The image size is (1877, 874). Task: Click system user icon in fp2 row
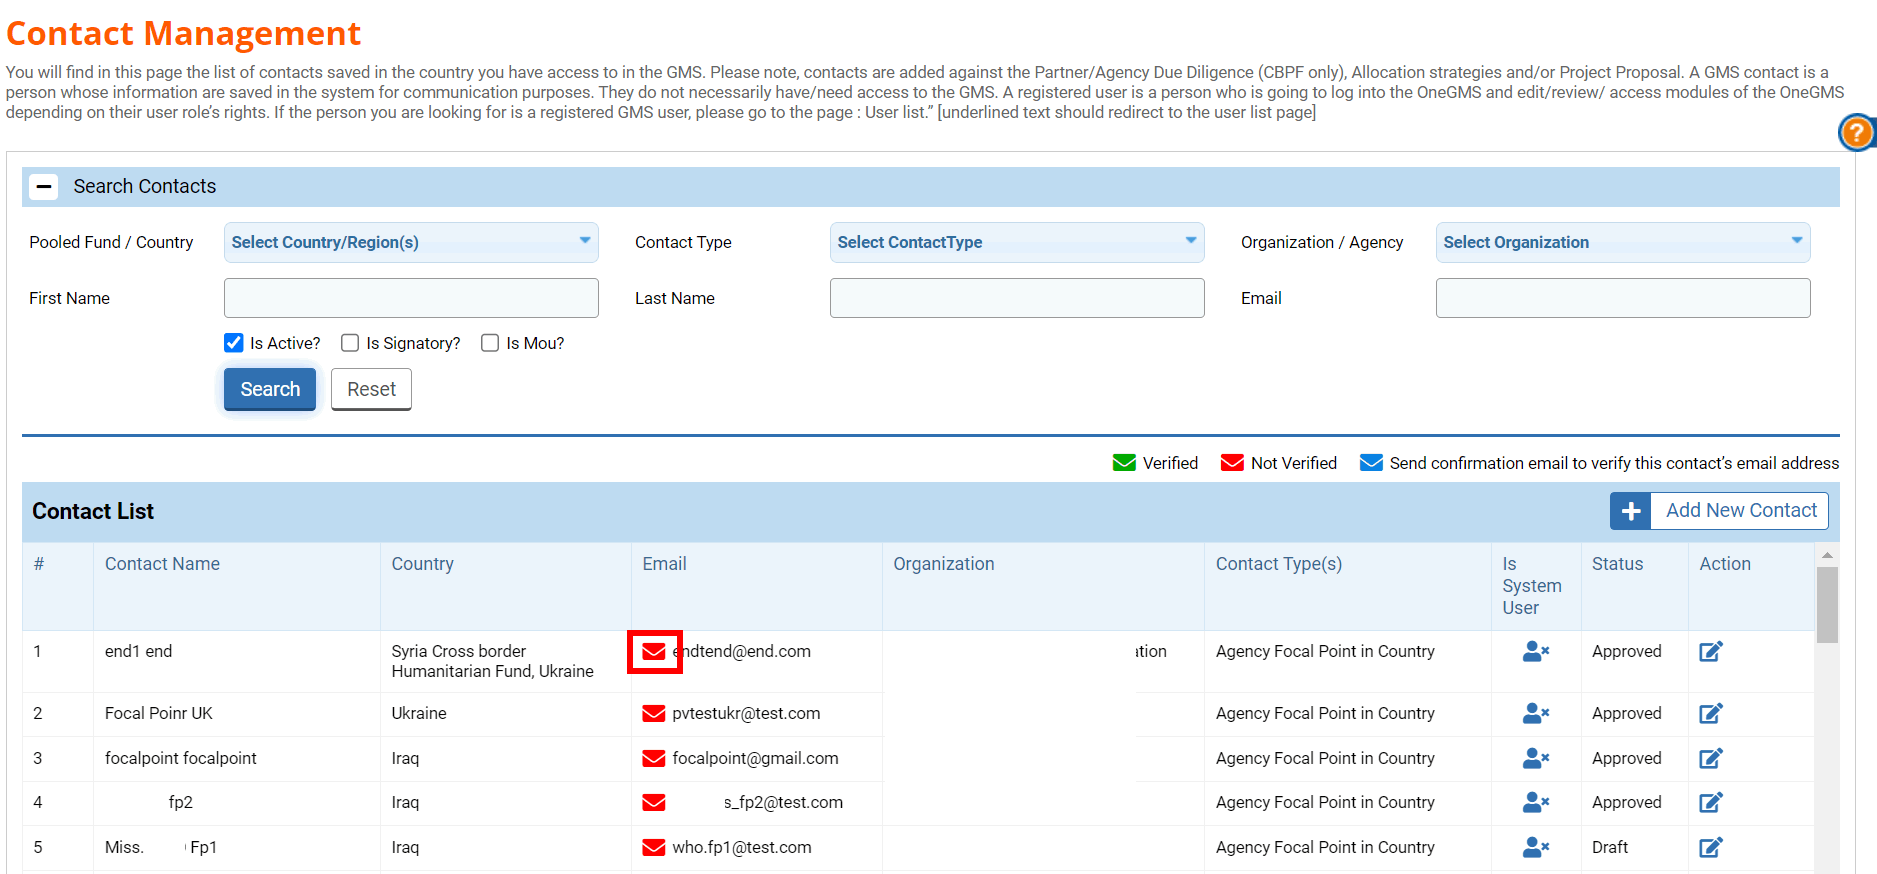tap(1535, 802)
